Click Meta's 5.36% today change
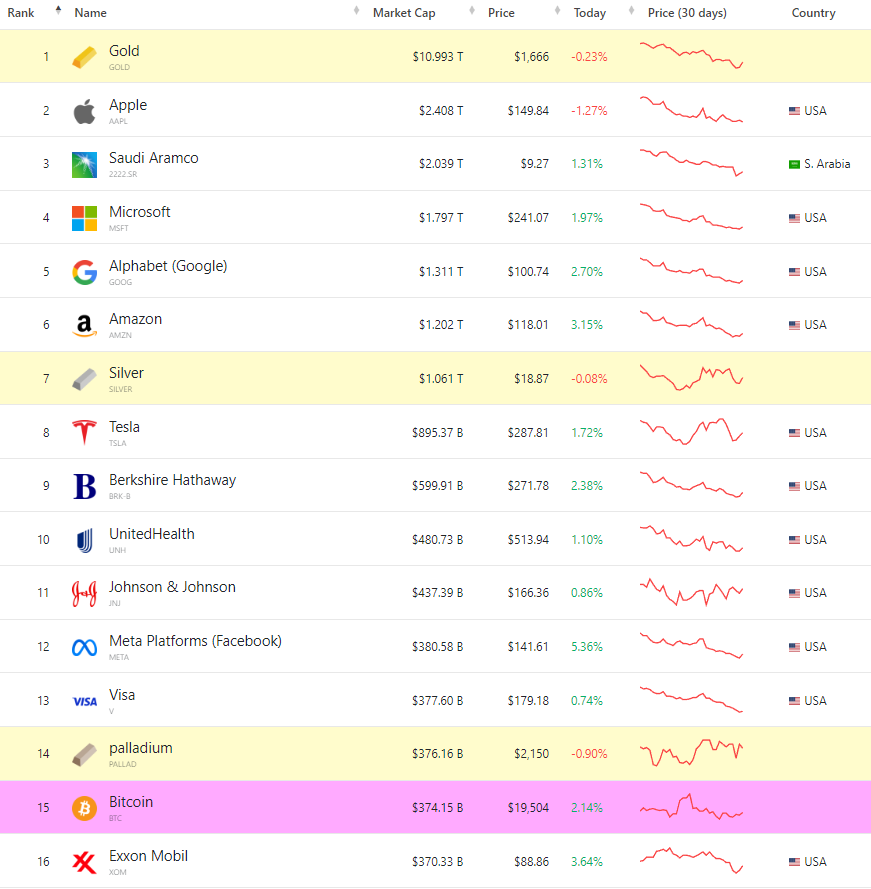 (x=586, y=646)
